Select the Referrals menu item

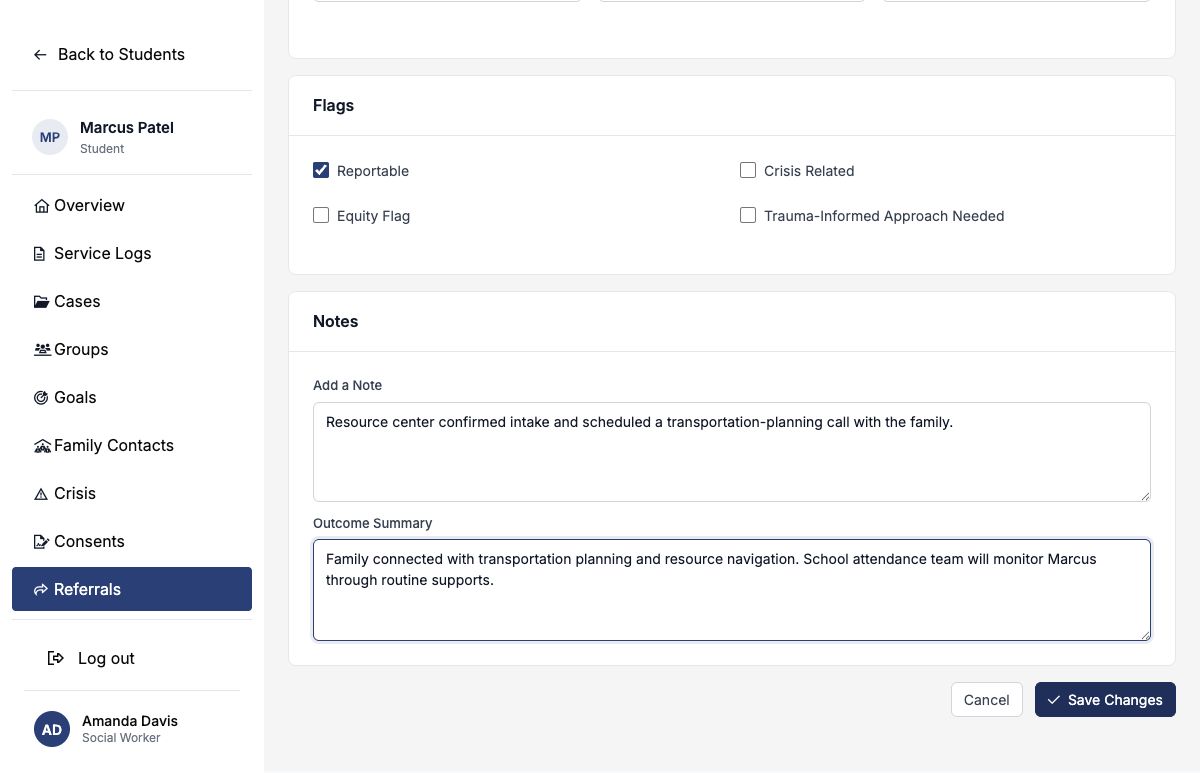click(132, 590)
